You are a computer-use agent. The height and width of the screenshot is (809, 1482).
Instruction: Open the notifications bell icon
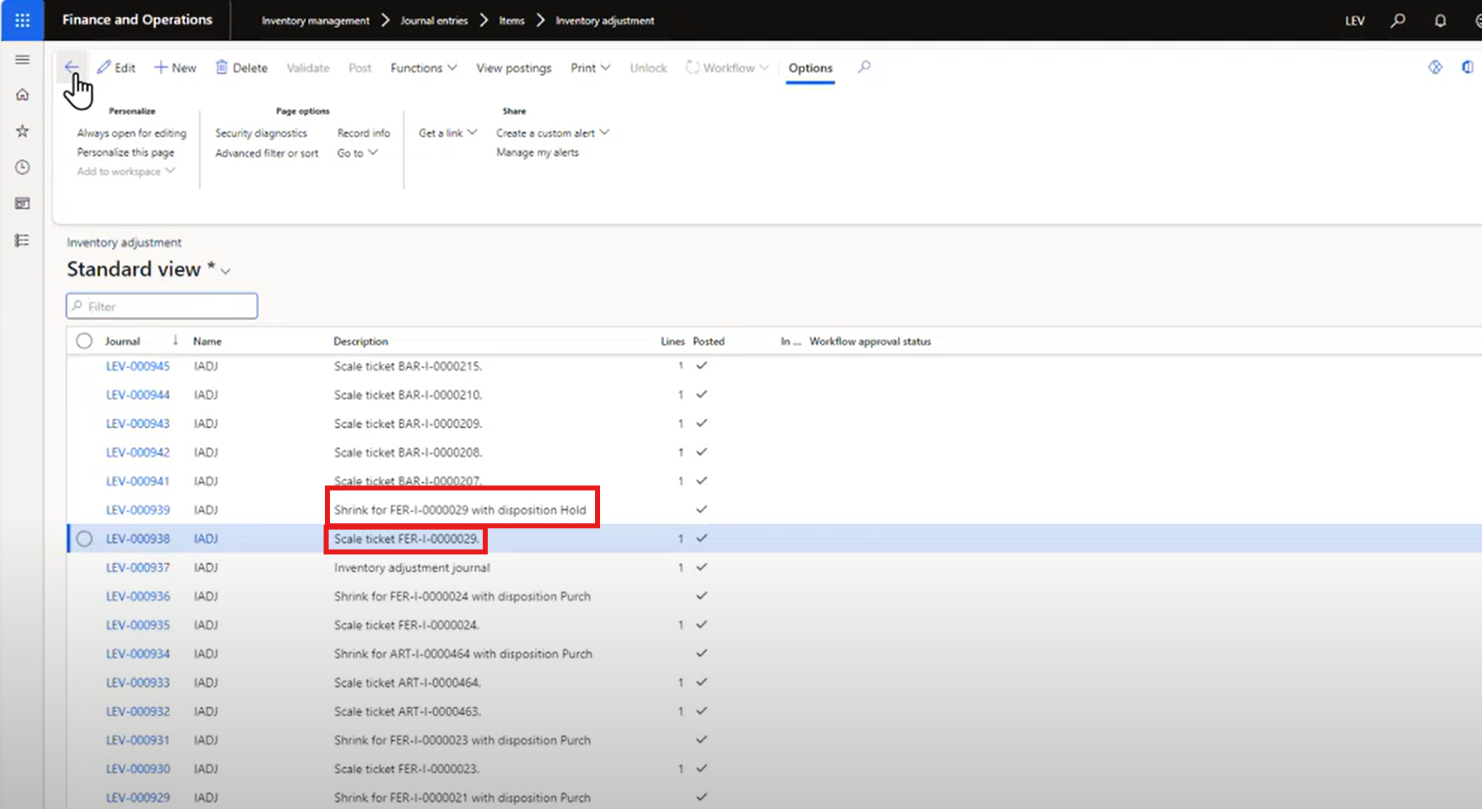(x=1440, y=20)
